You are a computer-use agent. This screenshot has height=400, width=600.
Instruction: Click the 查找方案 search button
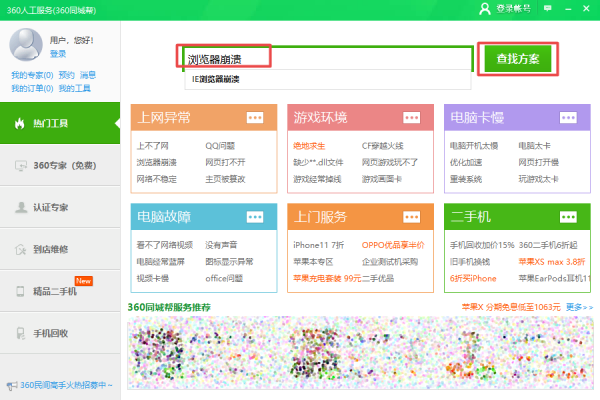[x=518, y=59]
